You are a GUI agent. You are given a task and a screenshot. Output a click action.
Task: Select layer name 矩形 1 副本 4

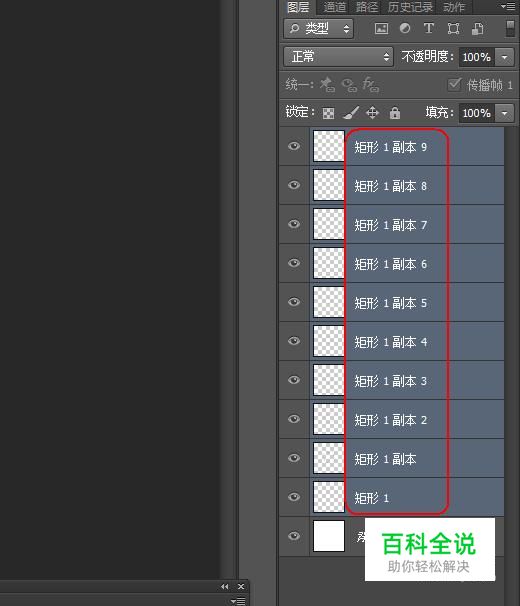[x=391, y=342]
